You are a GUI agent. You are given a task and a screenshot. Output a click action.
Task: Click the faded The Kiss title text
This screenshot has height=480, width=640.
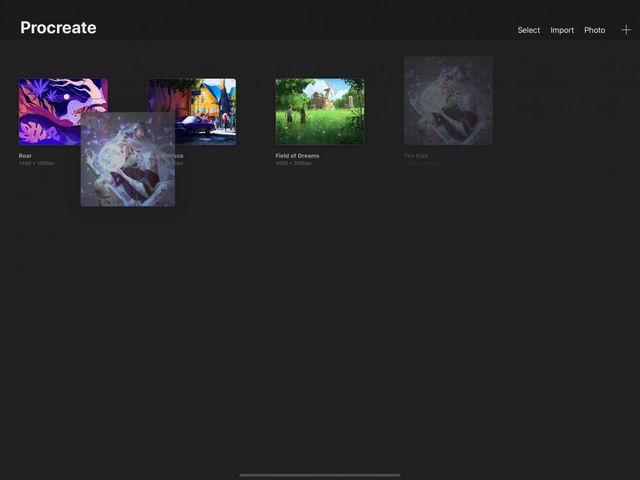(416, 156)
